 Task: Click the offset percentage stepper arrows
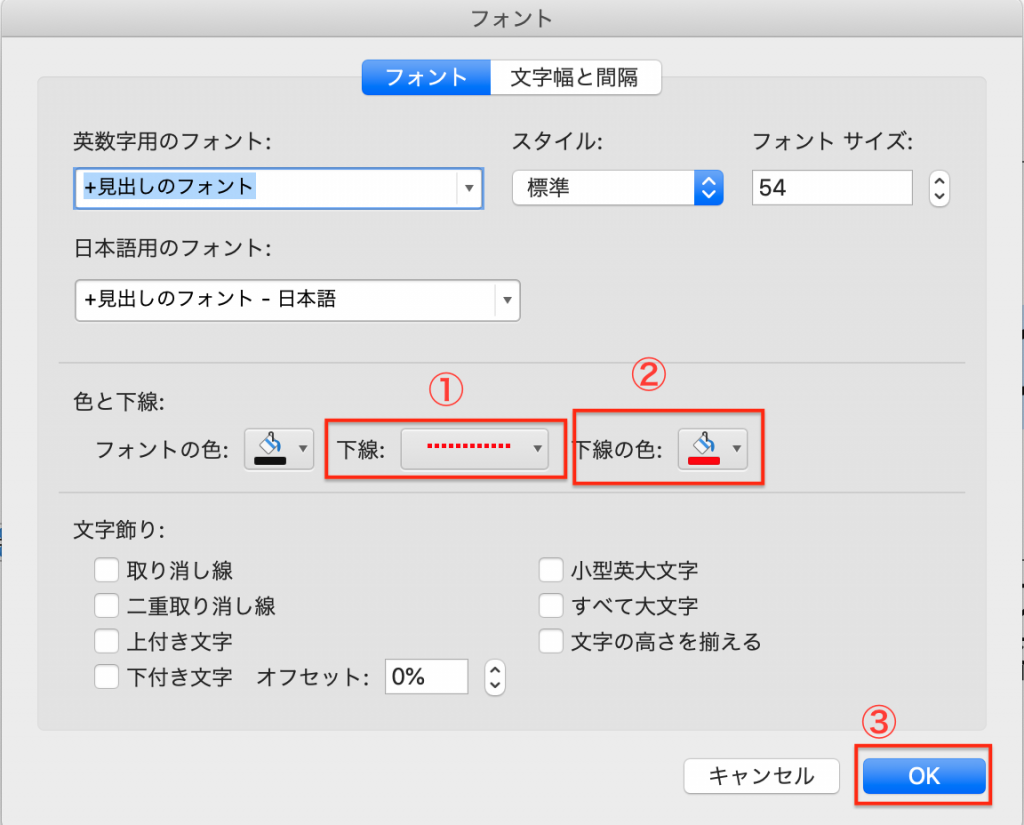[x=494, y=677]
